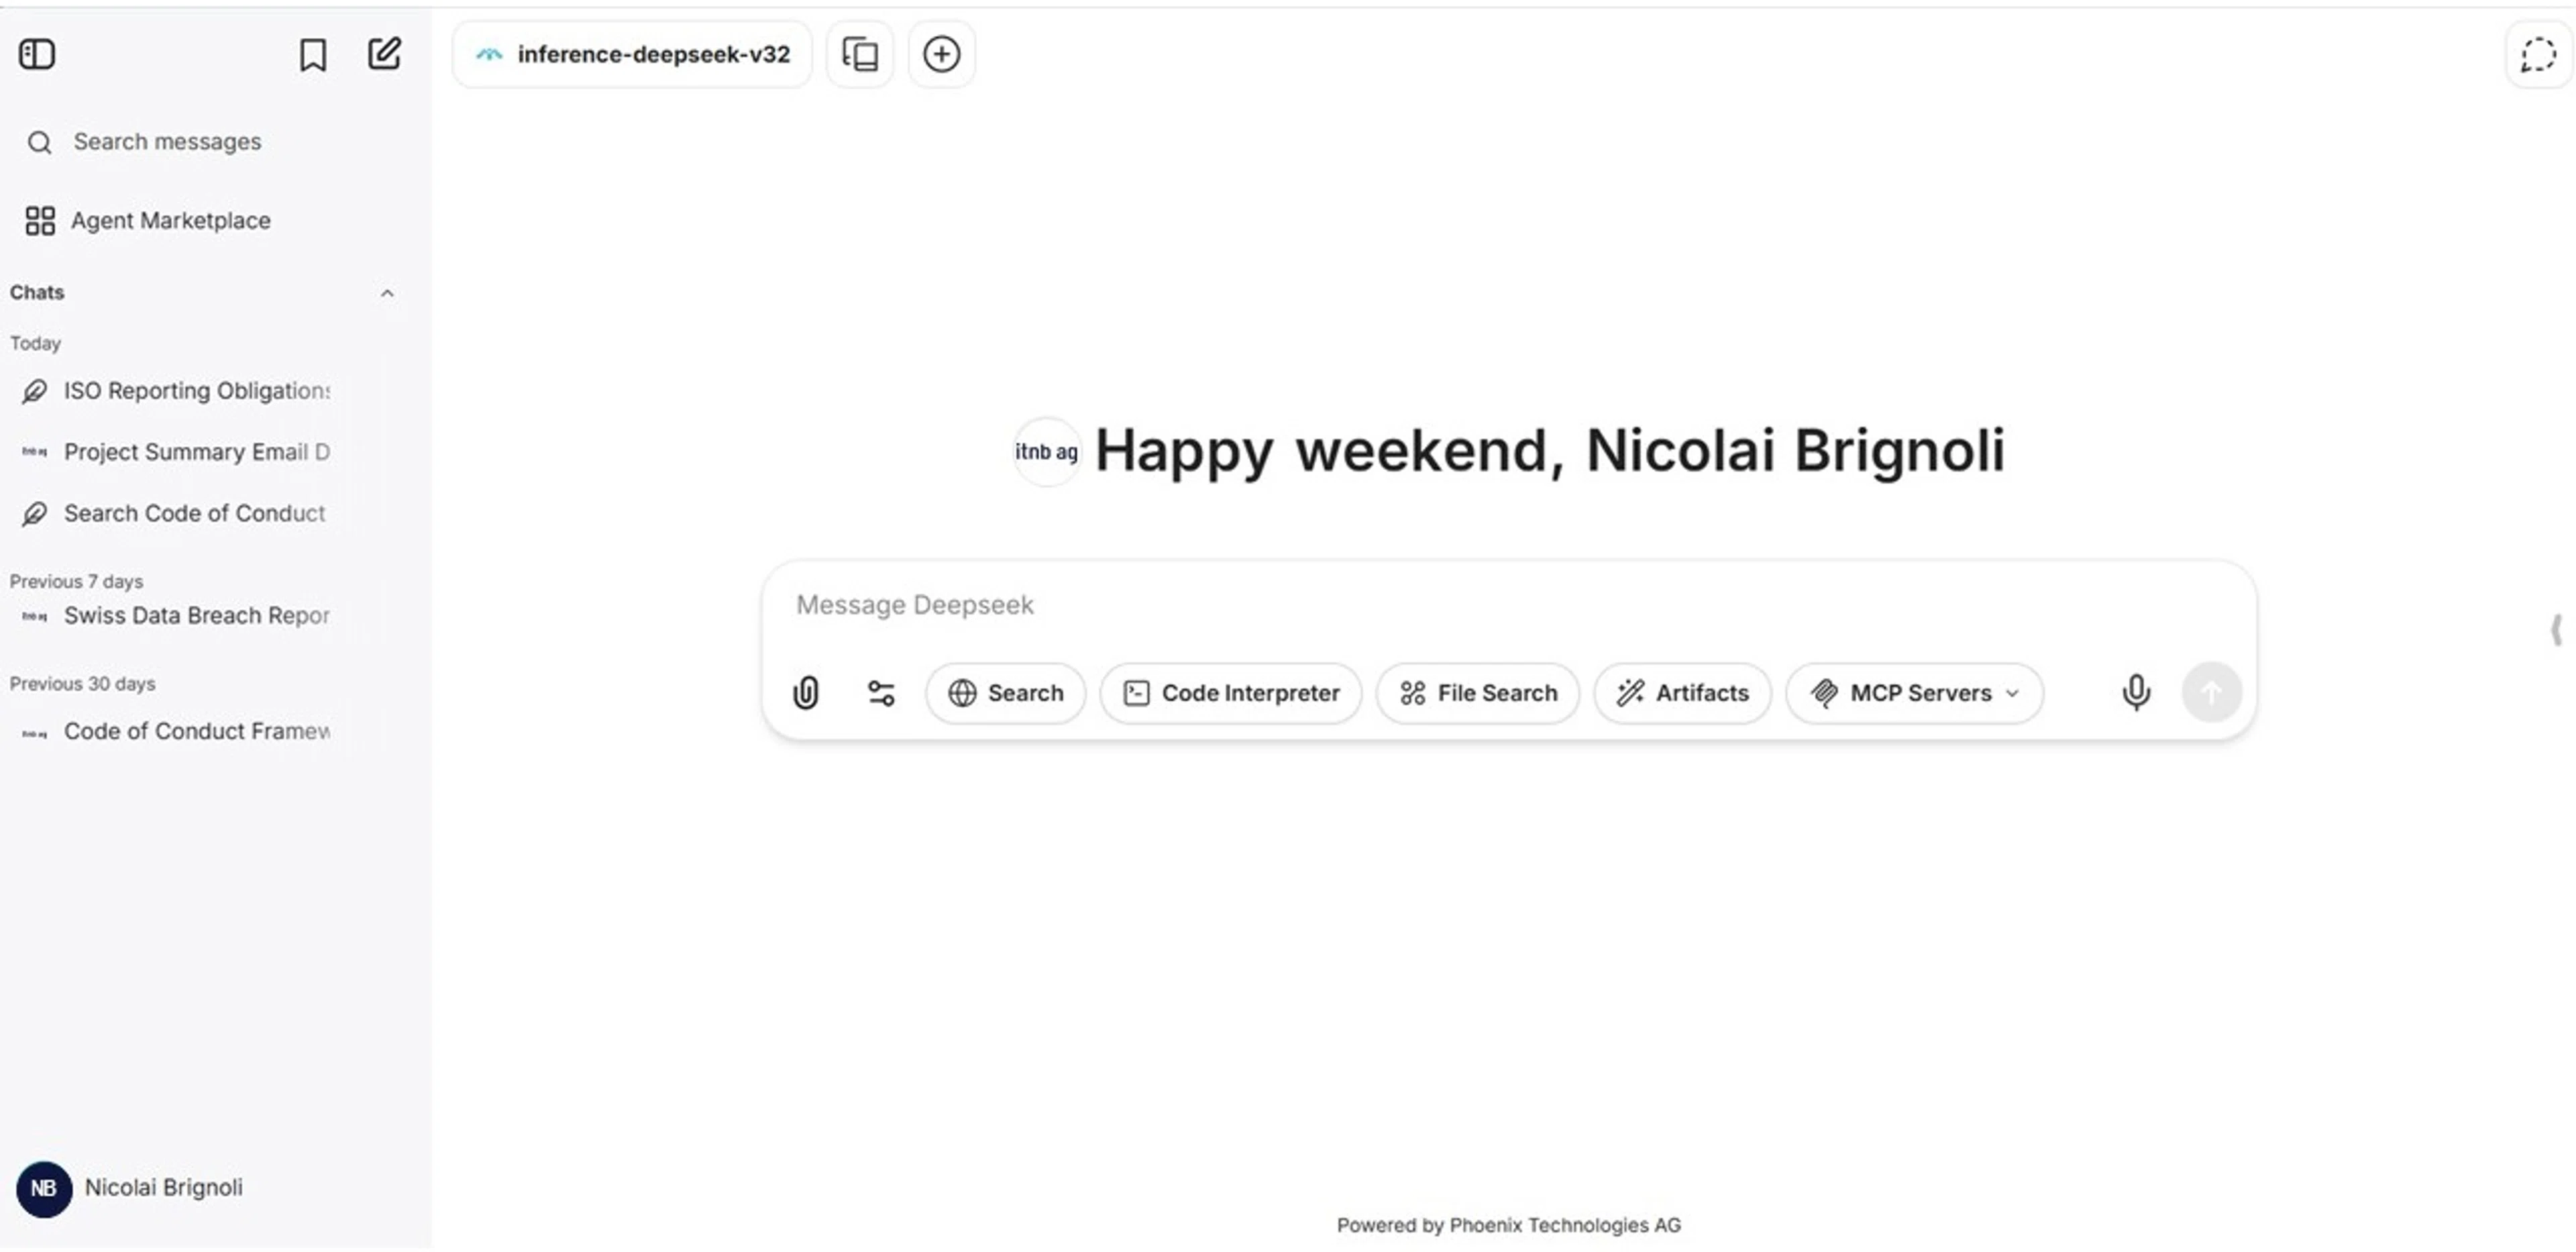The image size is (2576, 1252).
Task: Expand the MCP Servers dropdown
Action: point(1914,693)
